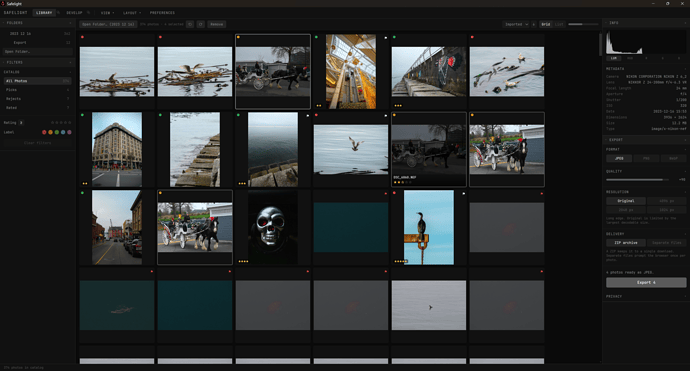Select ZIP archive delivery
The width and height of the screenshot is (690, 371).
click(x=626, y=242)
